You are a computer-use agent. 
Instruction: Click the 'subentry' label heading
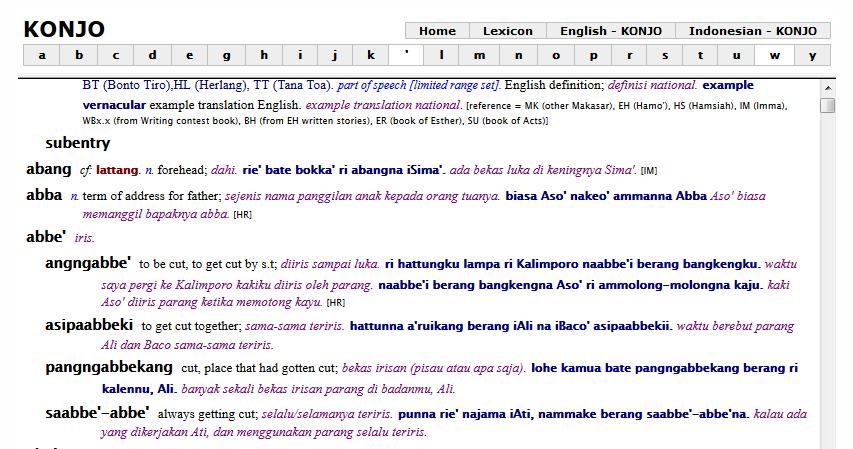pyautogui.click(x=78, y=143)
